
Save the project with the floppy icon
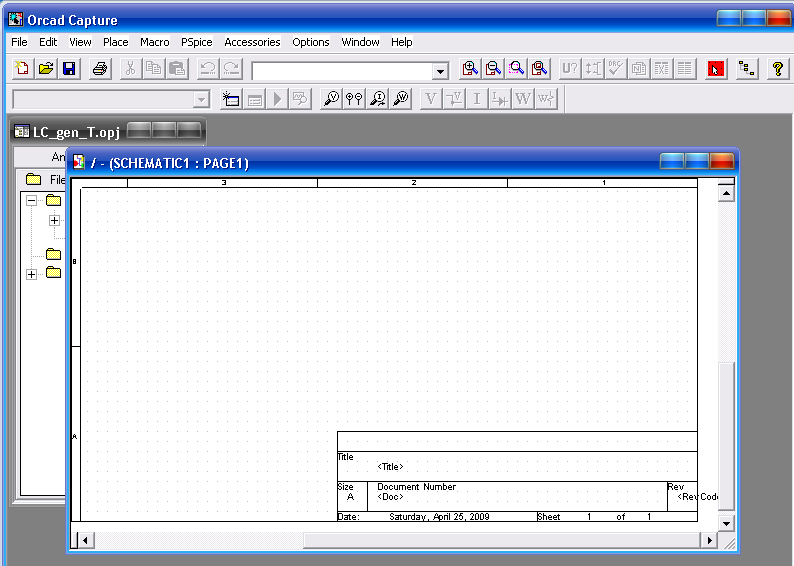tap(69, 68)
